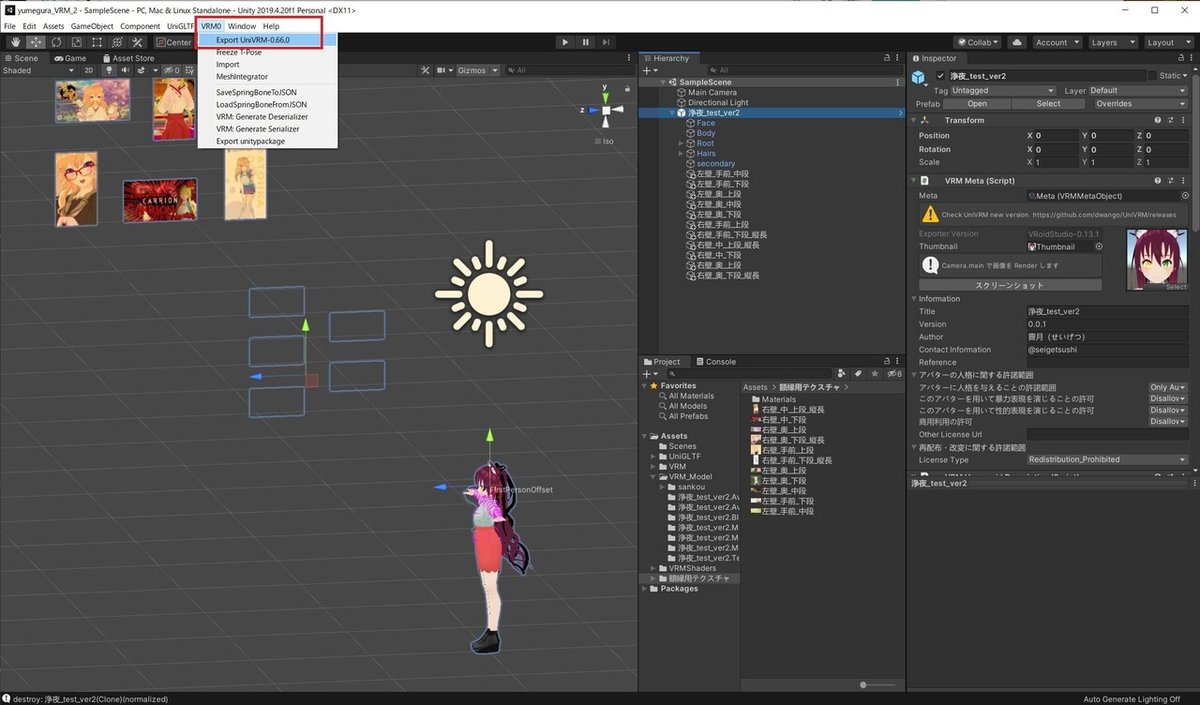The width and height of the screenshot is (1200, 705).
Task: Select the Transform tool
Action: pos(116,42)
